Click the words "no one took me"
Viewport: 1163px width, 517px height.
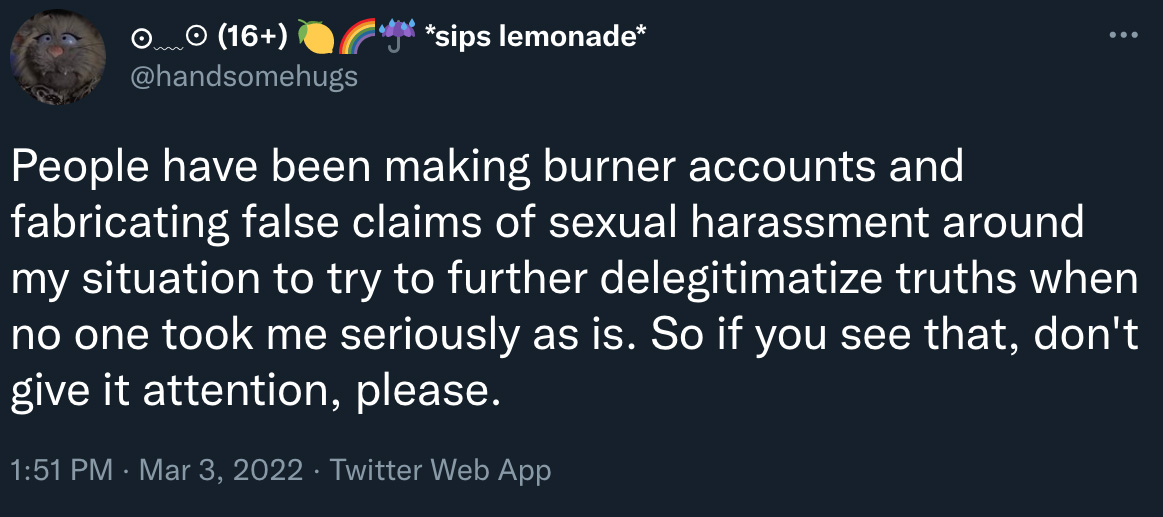171,335
